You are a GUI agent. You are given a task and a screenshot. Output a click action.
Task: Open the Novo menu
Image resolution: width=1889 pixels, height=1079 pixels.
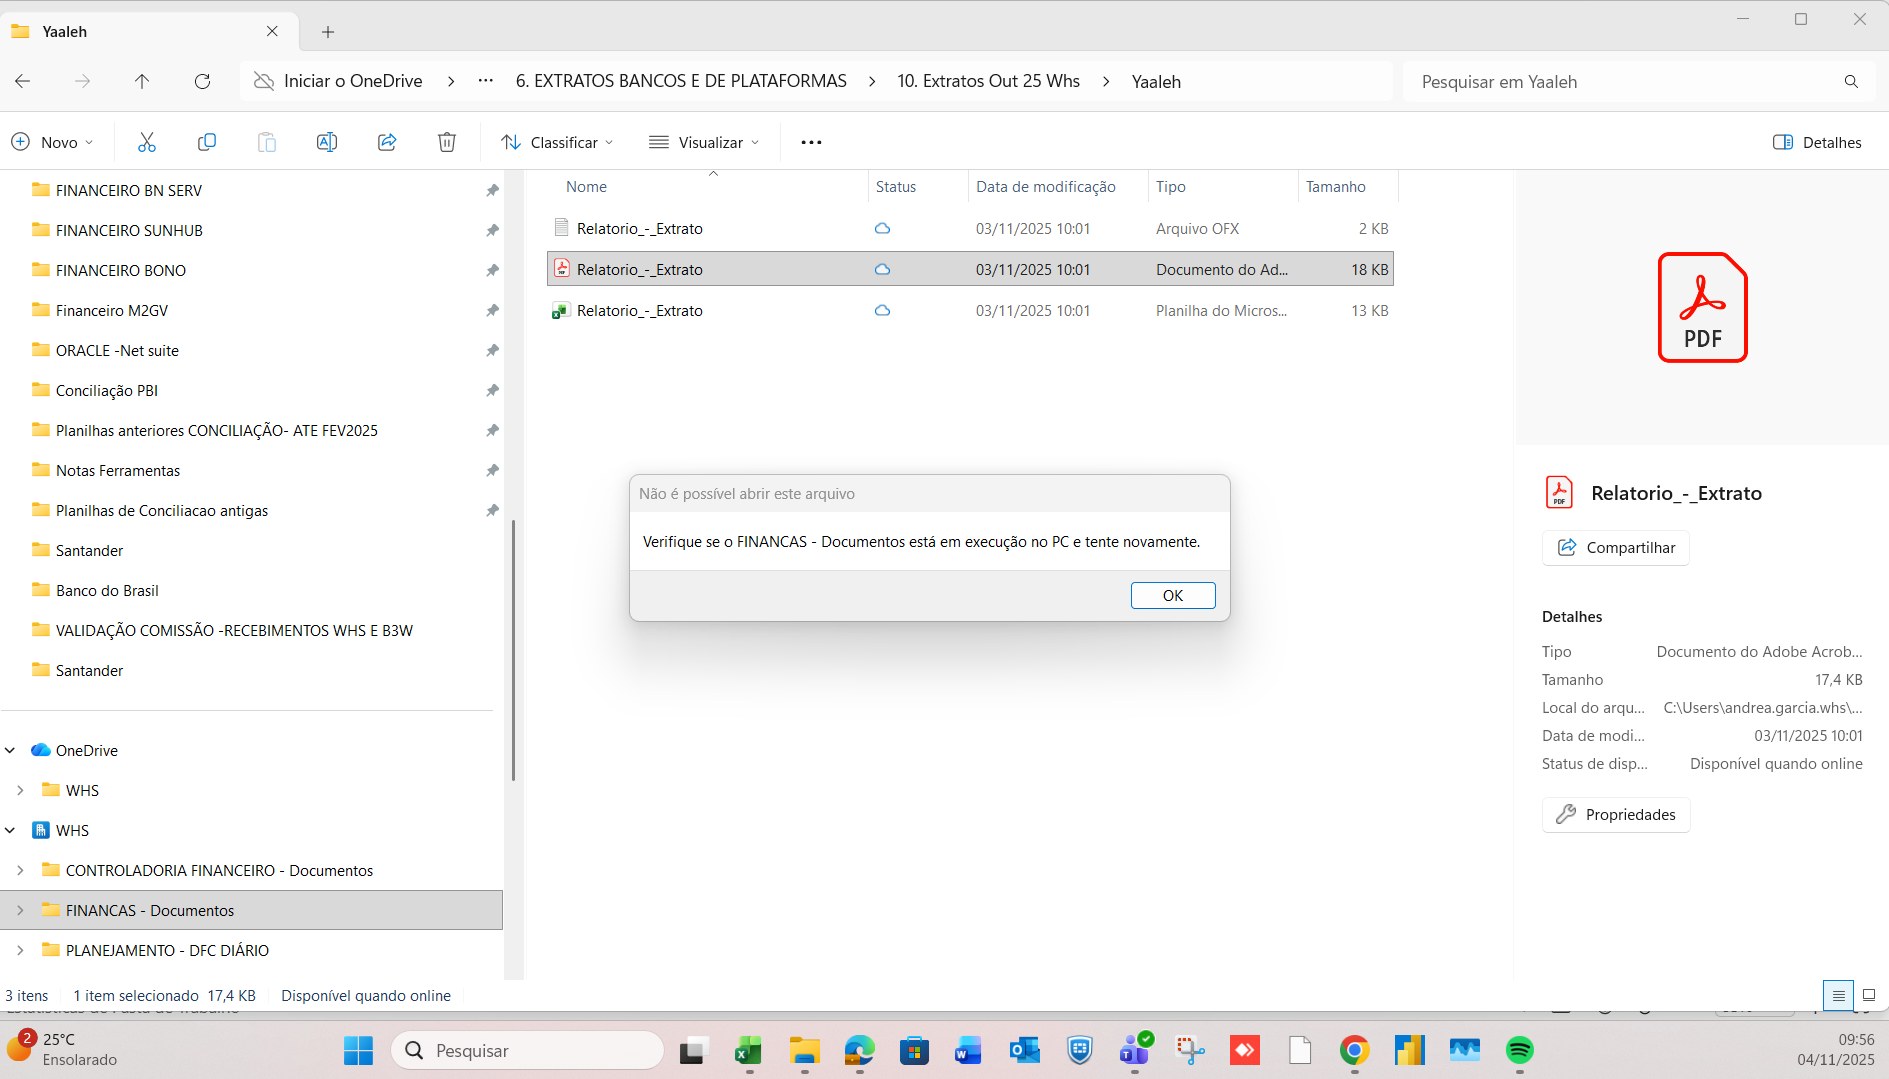tap(52, 142)
